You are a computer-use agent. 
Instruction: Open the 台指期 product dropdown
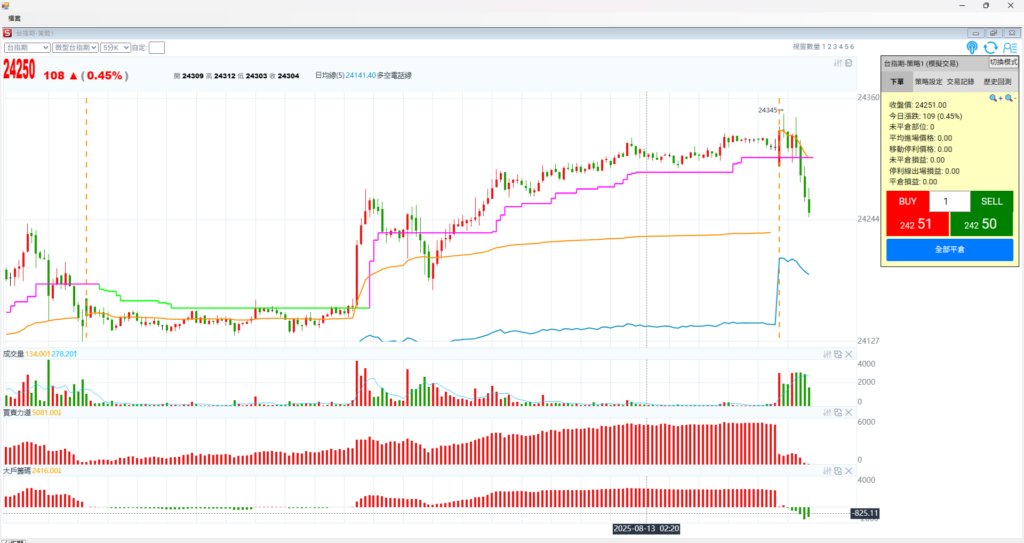coord(28,47)
